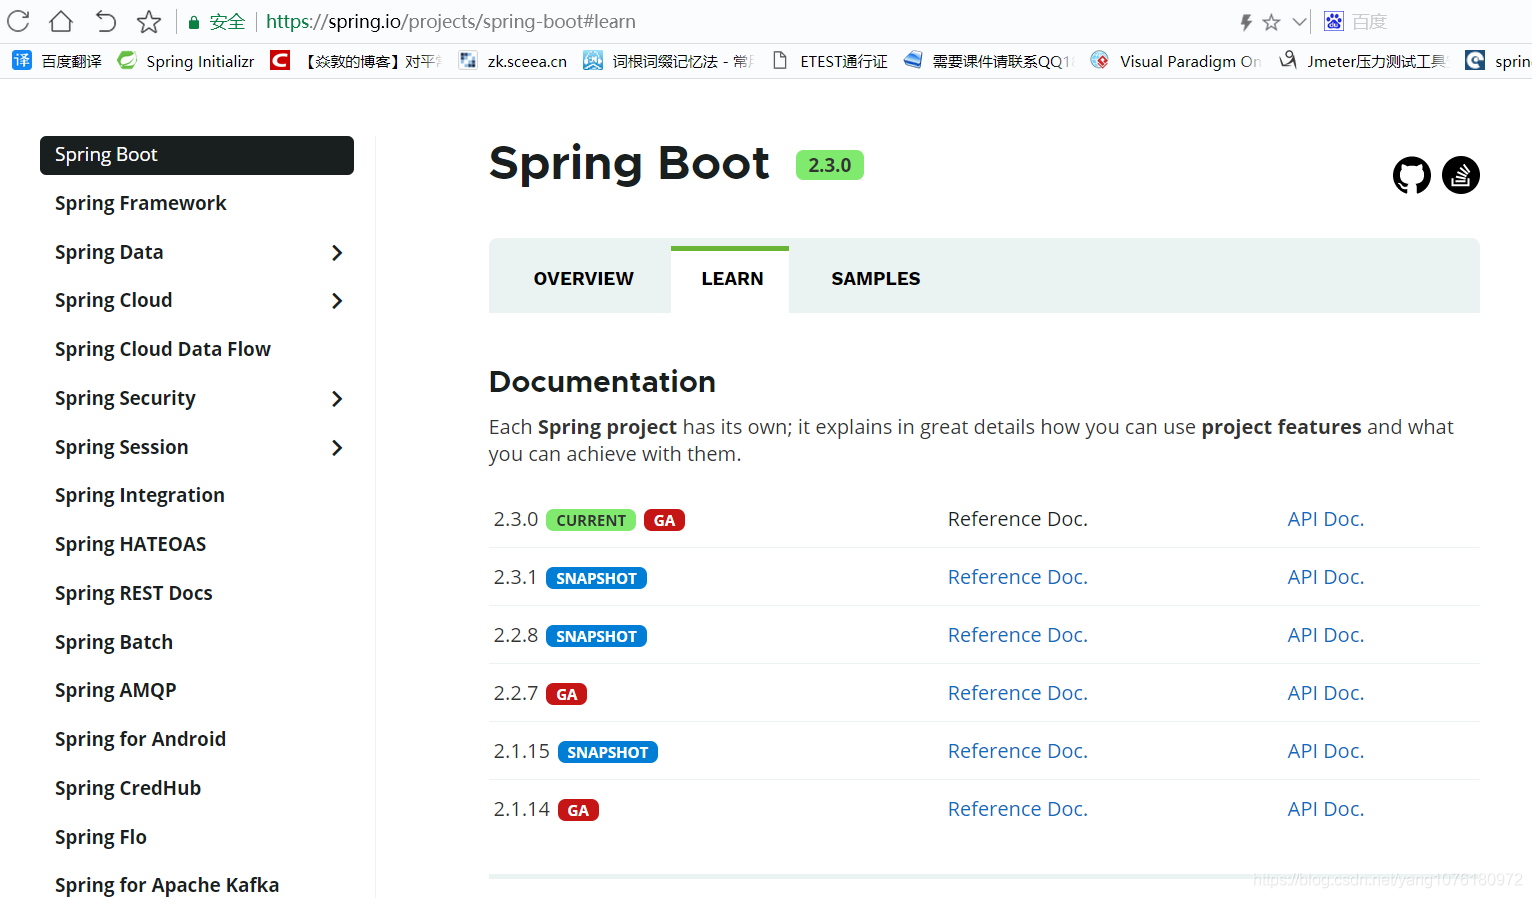Image resolution: width=1532 pixels, height=898 pixels.
Task: Open API Doc. for 2.1.15 SNAPSHOT
Action: 1326,751
